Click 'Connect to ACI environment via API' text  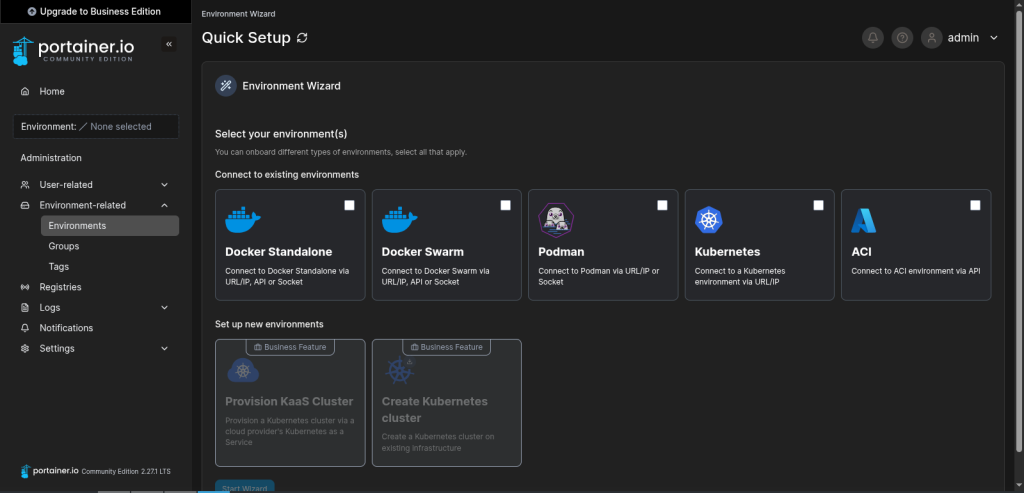pos(916,271)
